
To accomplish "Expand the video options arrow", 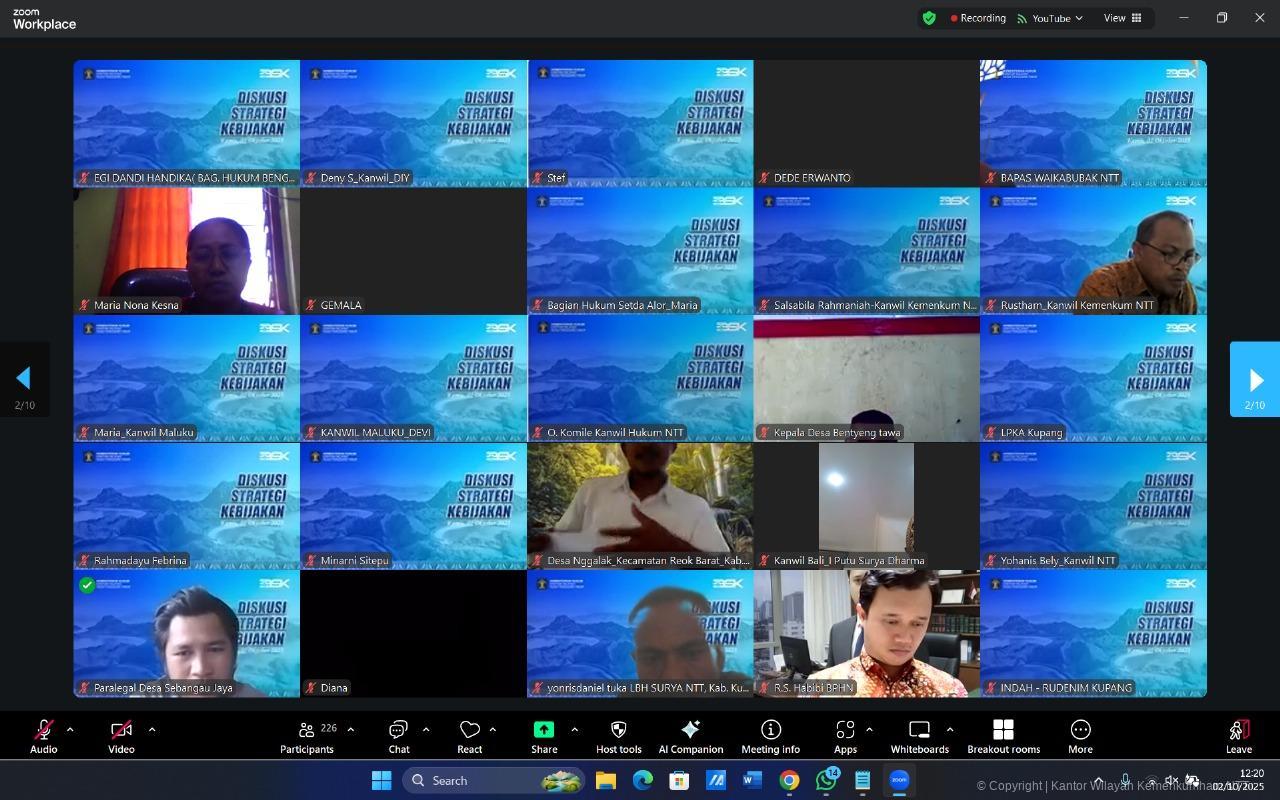I will [152, 730].
